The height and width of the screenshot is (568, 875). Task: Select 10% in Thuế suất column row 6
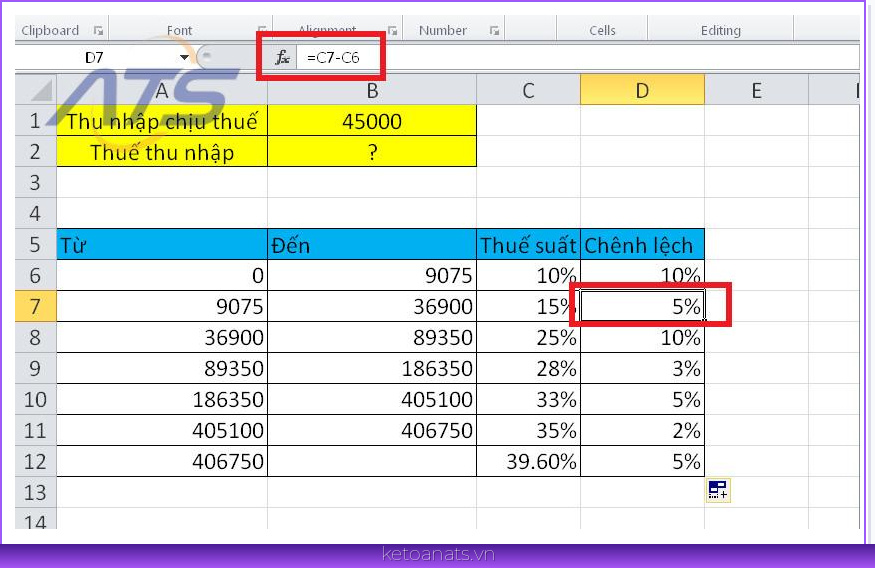528,275
